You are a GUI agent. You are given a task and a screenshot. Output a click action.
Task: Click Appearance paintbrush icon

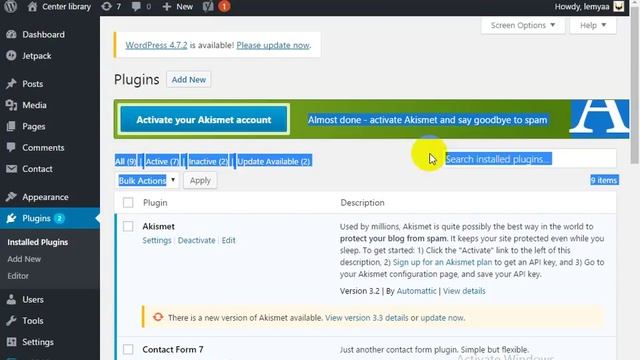(11, 197)
